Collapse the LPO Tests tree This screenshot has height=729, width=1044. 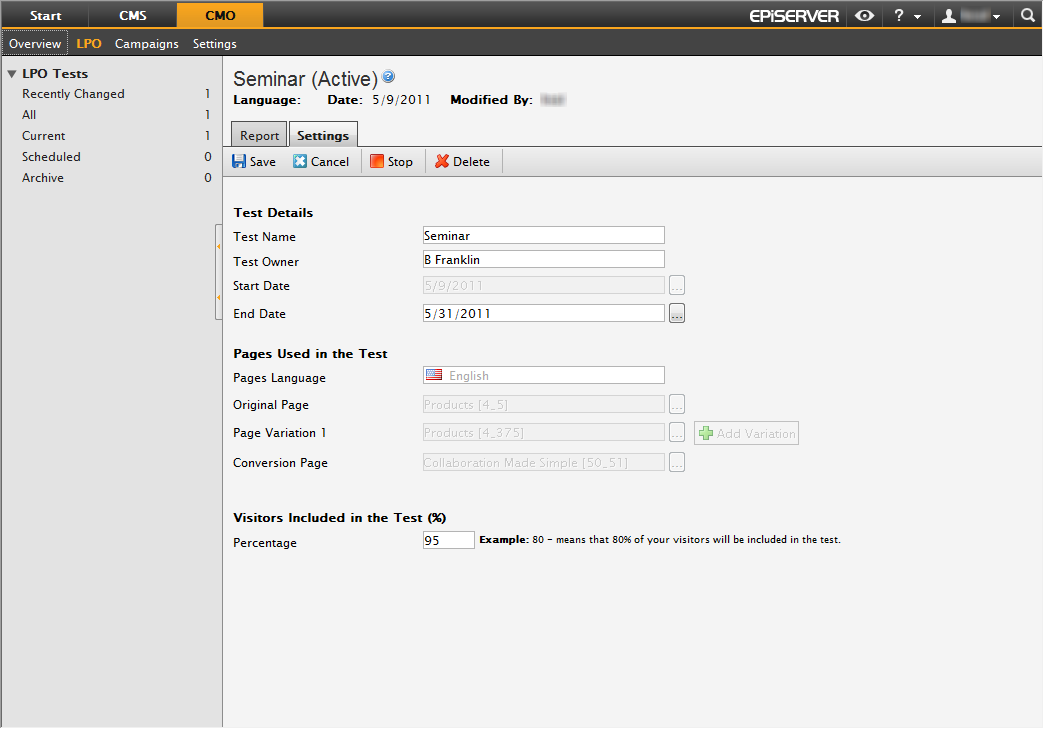[11, 74]
